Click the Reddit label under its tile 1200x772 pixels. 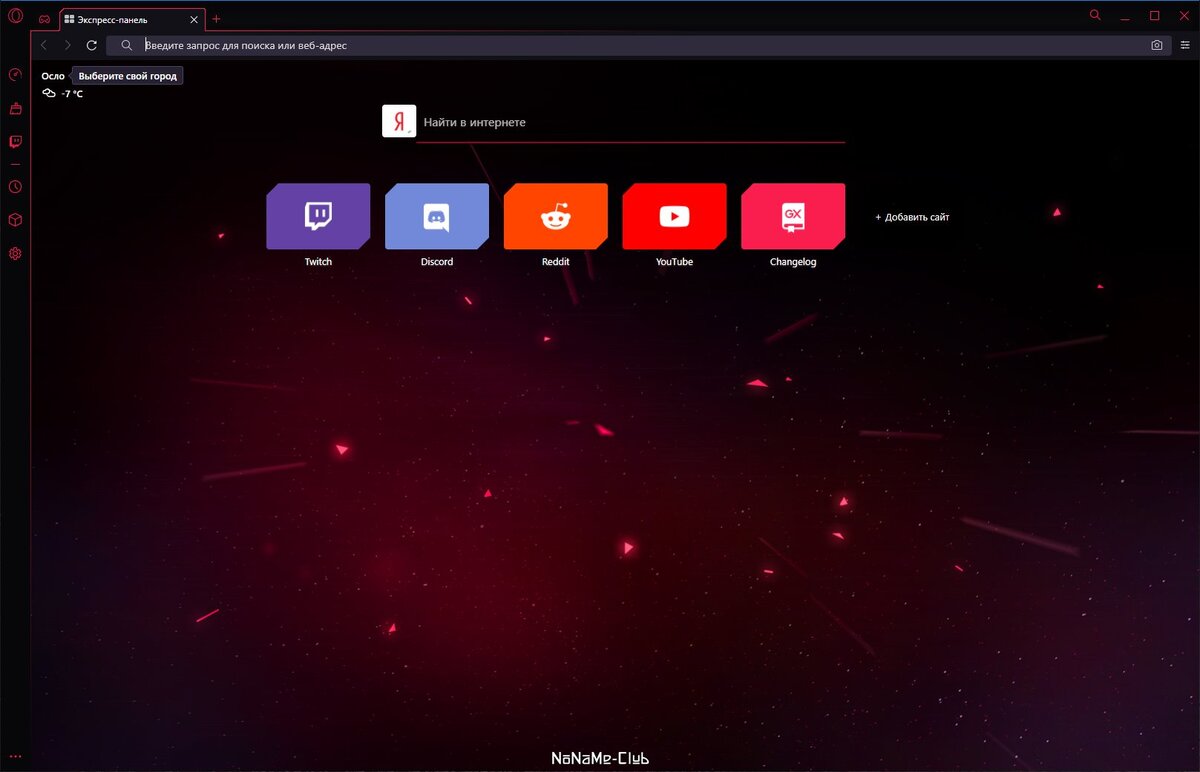pos(555,262)
